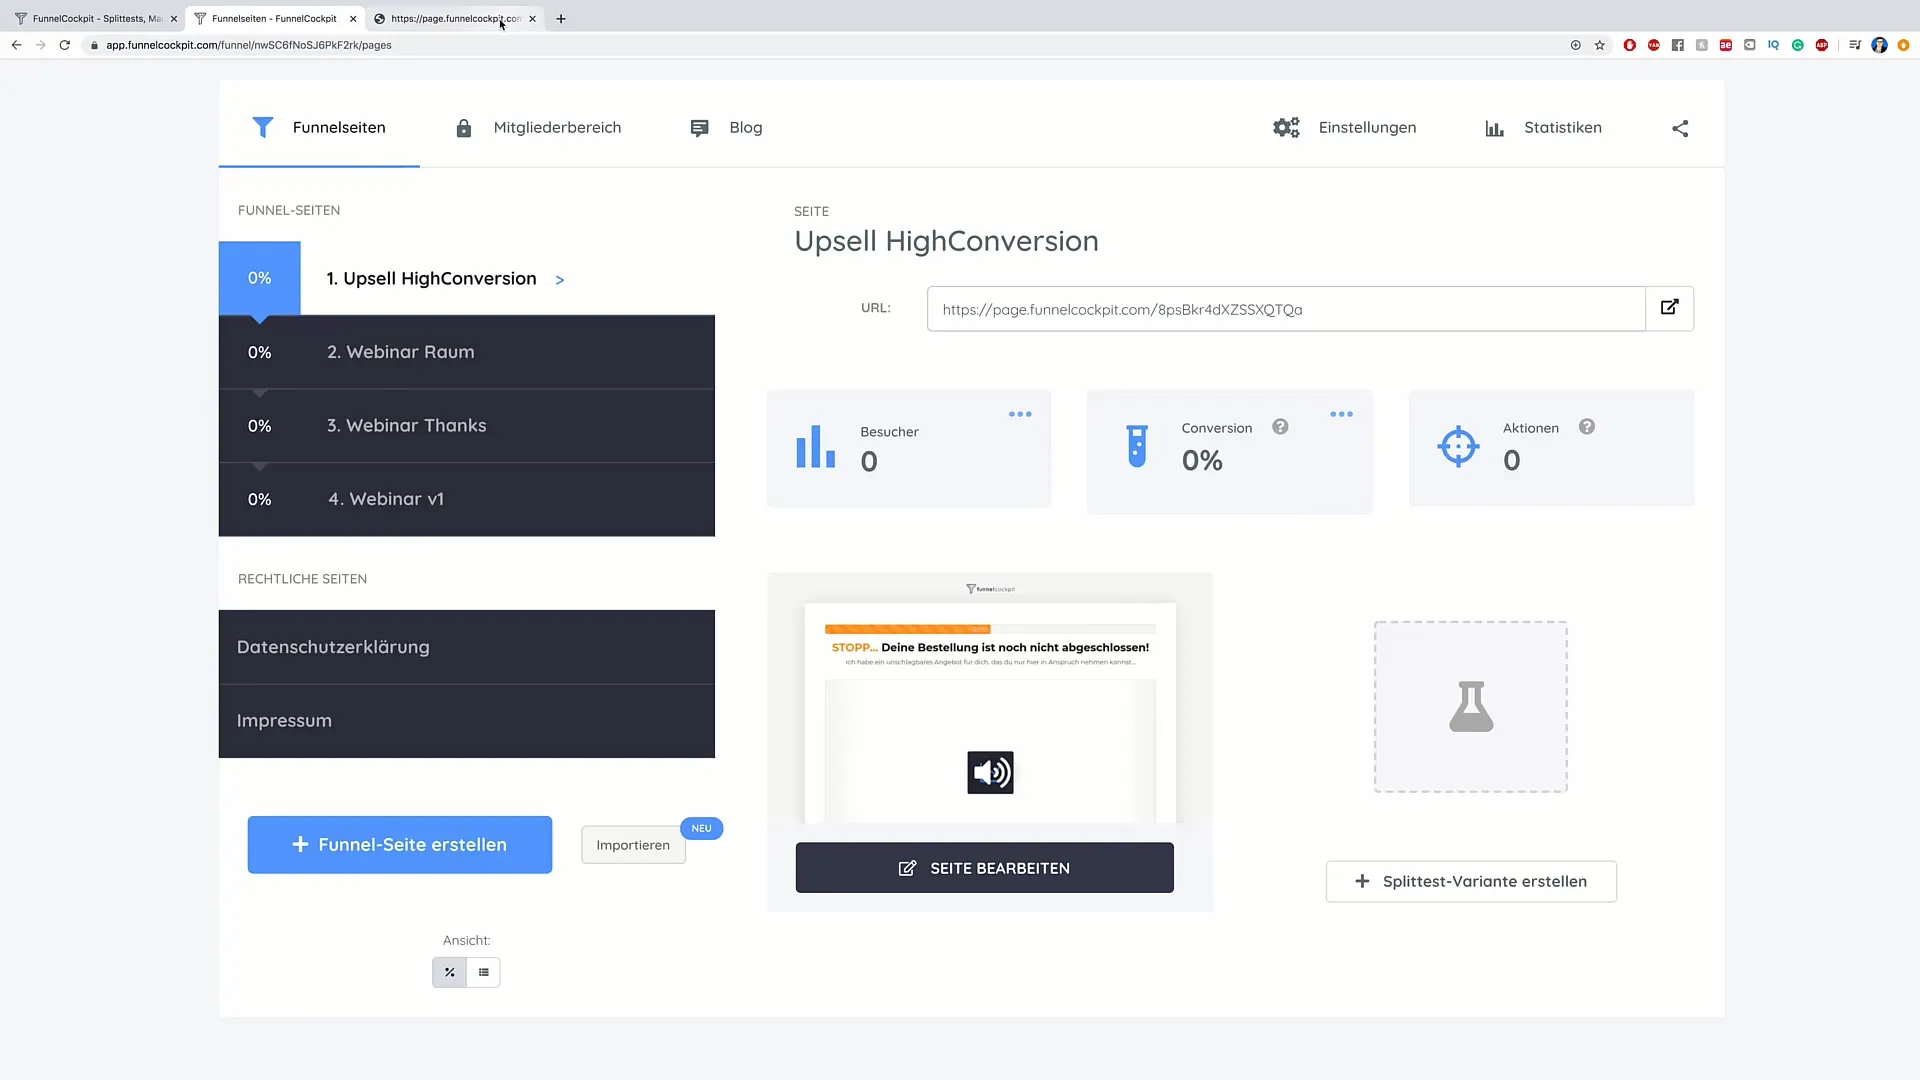Open page URL in new window icon
This screenshot has height=1080, width=1920.
point(1670,308)
